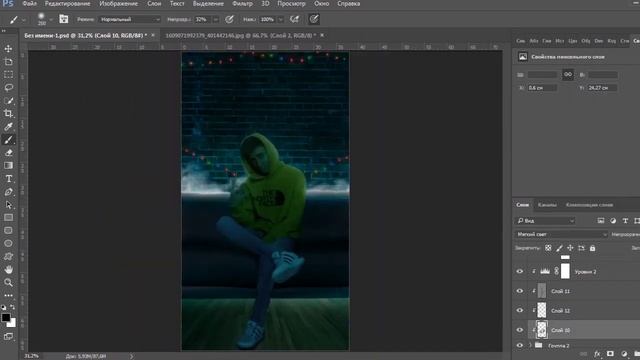Screen dimensions: 640x360
Task: Open the Файл menu
Action: [x=29, y=4]
